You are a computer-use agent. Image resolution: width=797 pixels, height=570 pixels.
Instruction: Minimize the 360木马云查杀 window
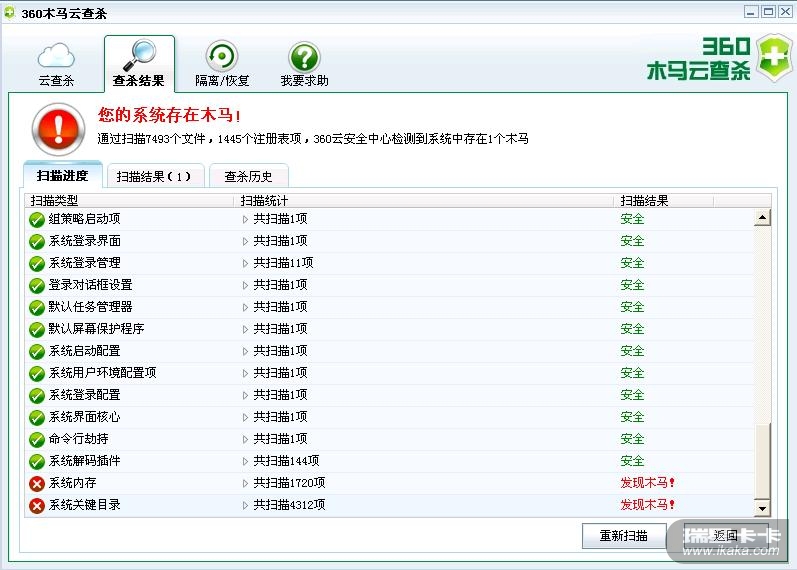pyautogui.click(x=751, y=11)
